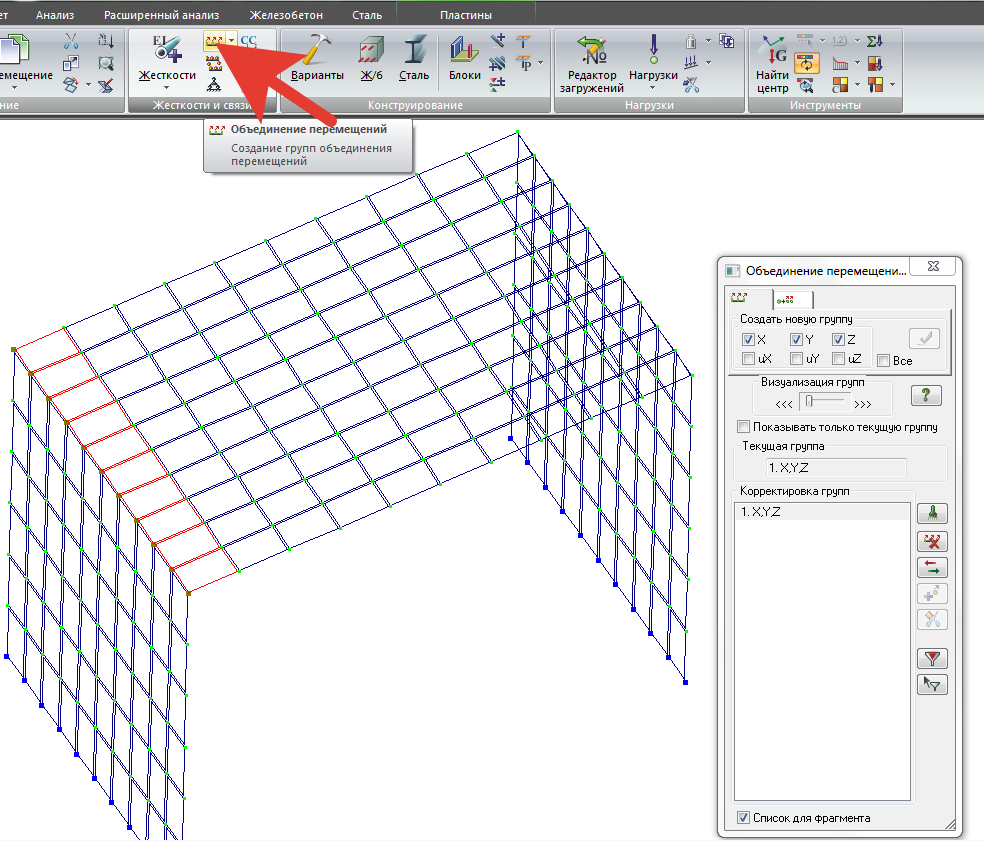Viewport: 984px width, 841px height.
Task: Switch to the Сталь ribbon tab
Action: pos(367,15)
